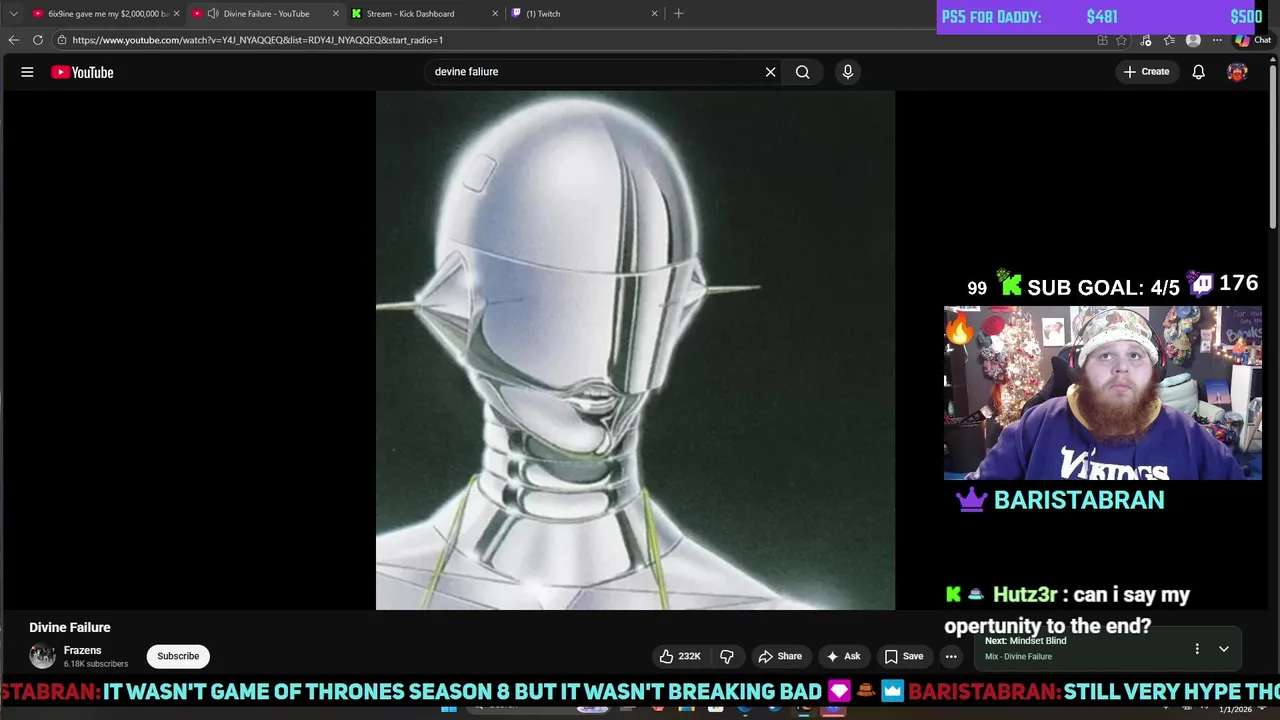Subscribe to the Frazens channel
The width and height of the screenshot is (1280, 720).
[178, 656]
